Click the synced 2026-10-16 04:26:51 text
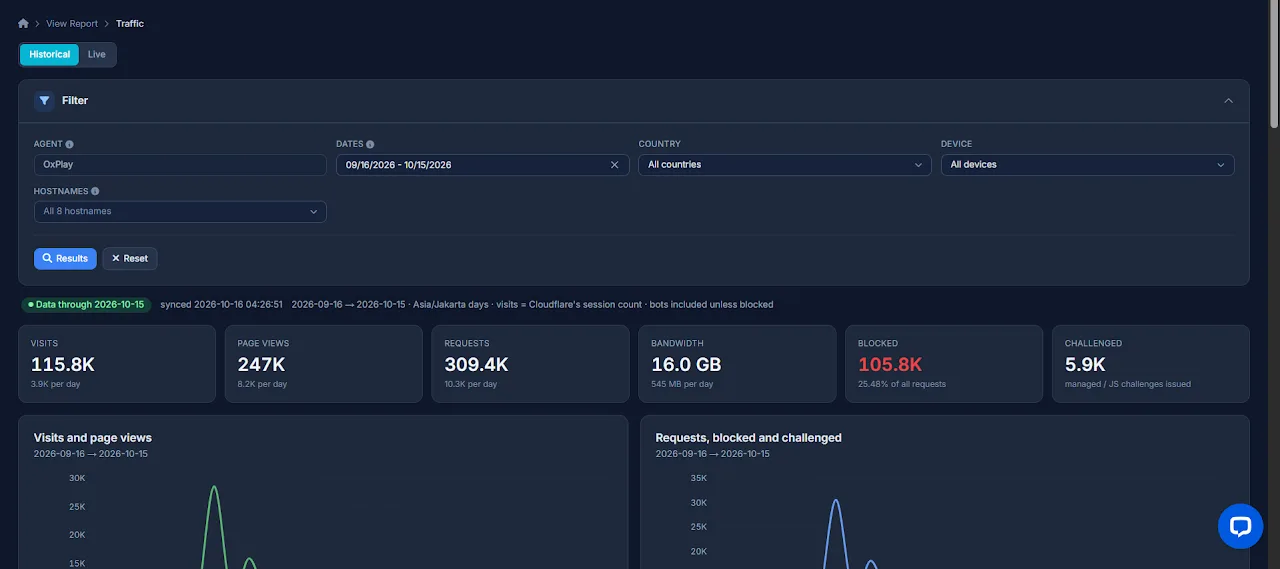The height and width of the screenshot is (569, 1280). pos(221,304)
